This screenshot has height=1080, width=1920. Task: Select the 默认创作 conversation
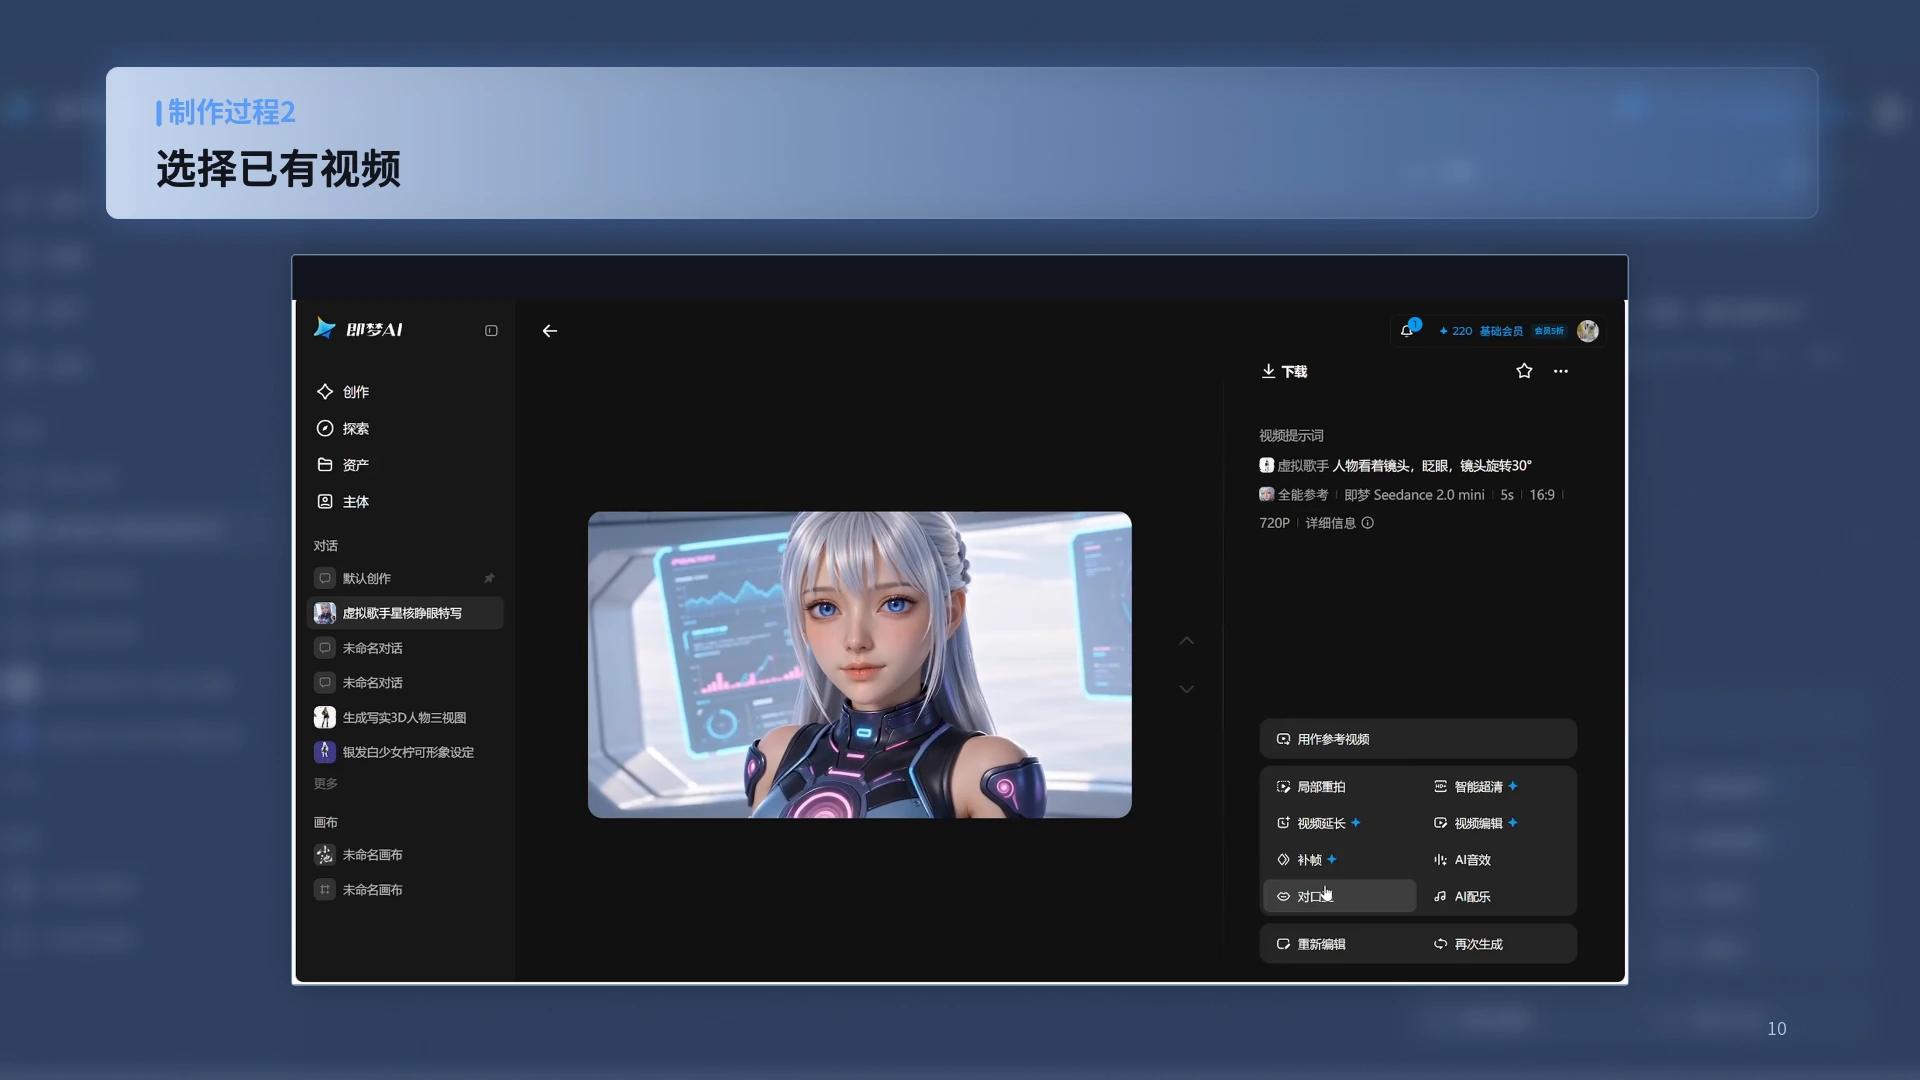click(x=405, y=578)
